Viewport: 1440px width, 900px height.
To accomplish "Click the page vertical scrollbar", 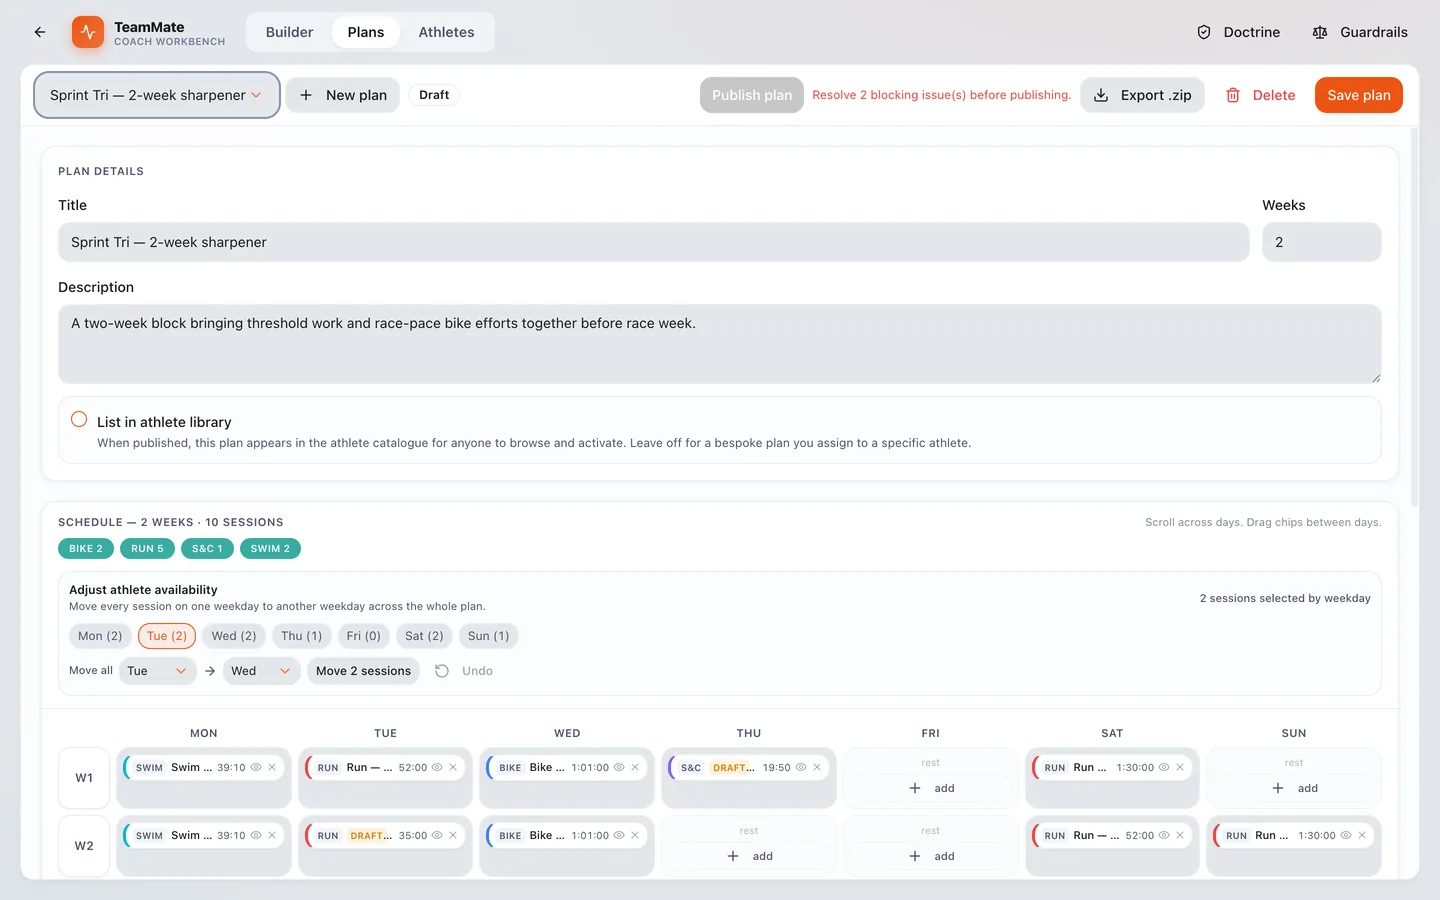I will coord(1414,318).
